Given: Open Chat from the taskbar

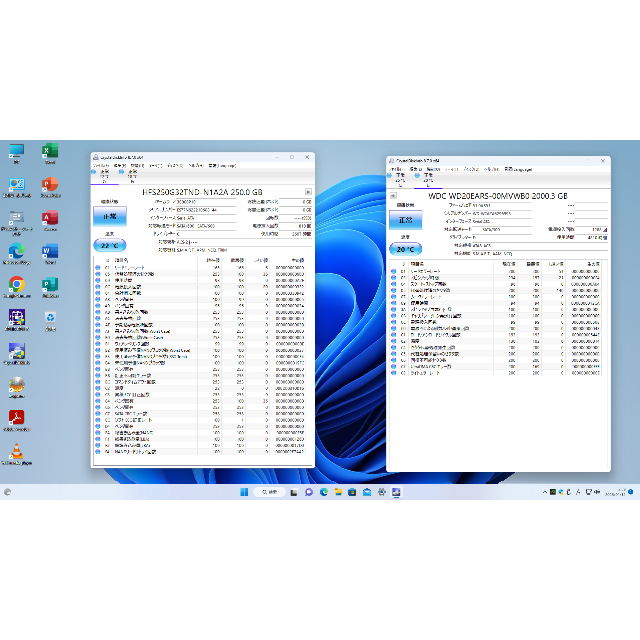Looking at the screenshot, I should [x=309, y=492].
